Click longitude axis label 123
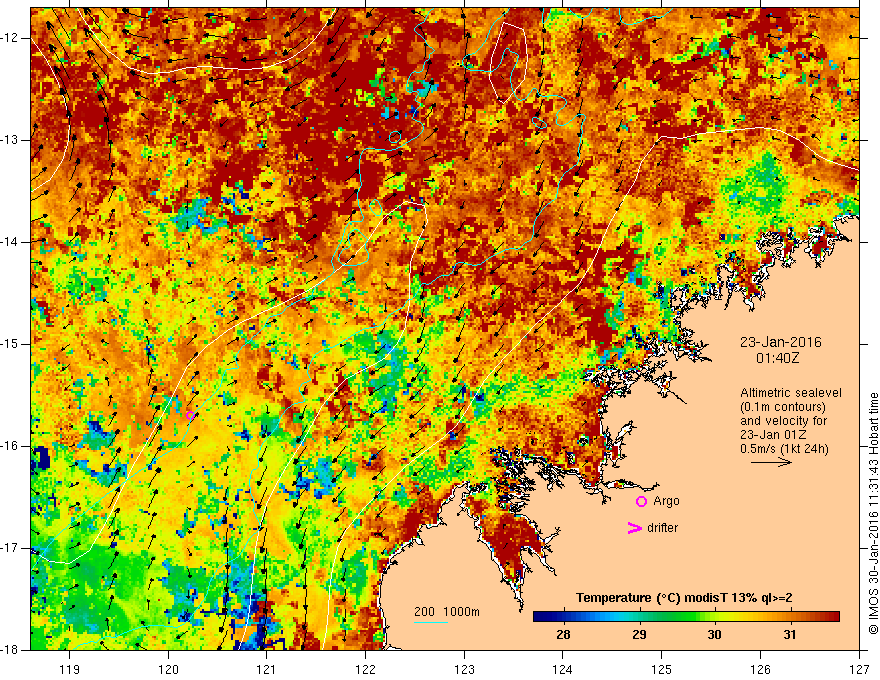880x680 pixels. (464, 669)
